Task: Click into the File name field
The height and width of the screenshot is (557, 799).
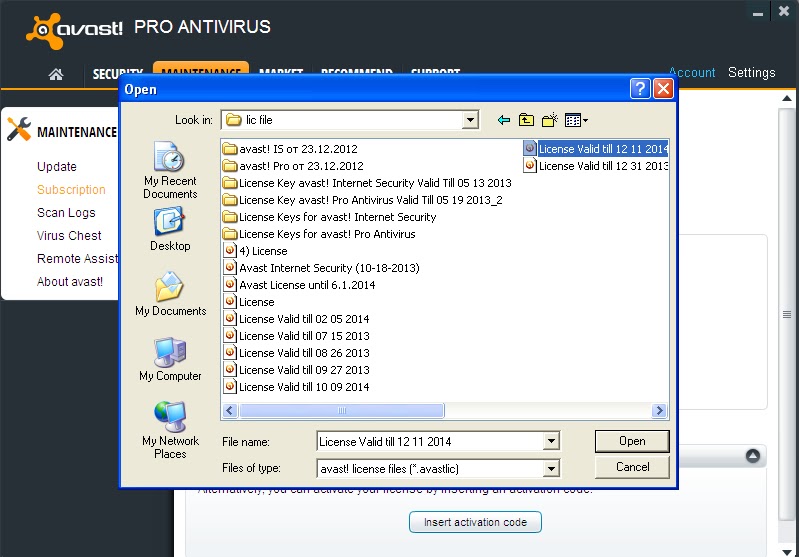Action: (430, 441)
